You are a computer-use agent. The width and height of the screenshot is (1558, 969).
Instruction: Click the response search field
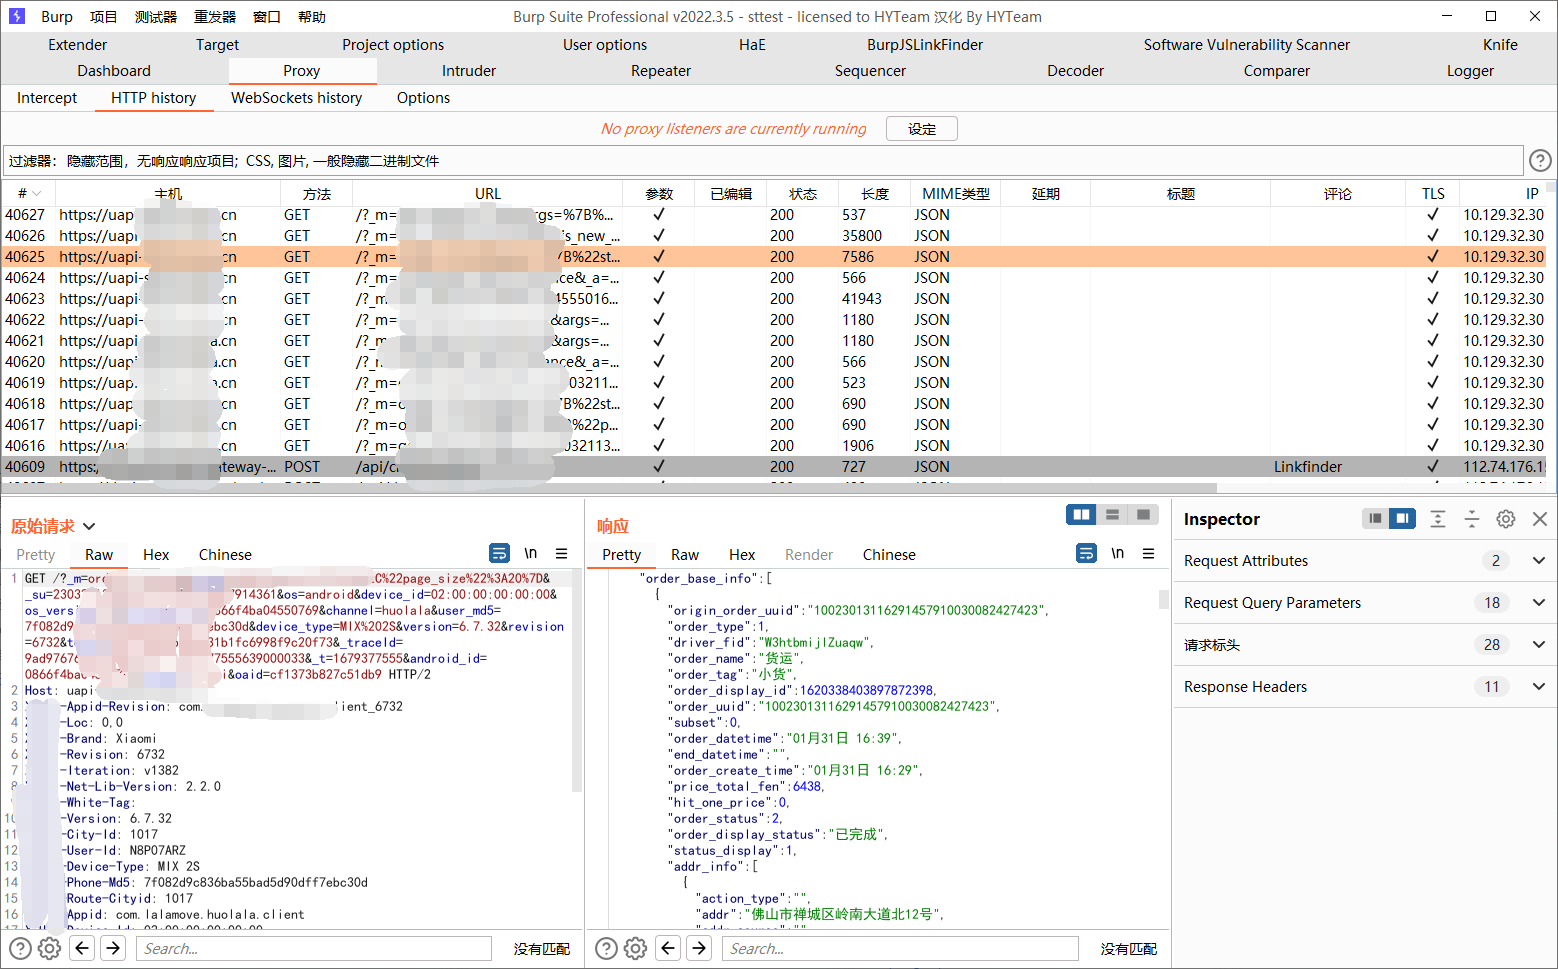[x=900, y=948]
